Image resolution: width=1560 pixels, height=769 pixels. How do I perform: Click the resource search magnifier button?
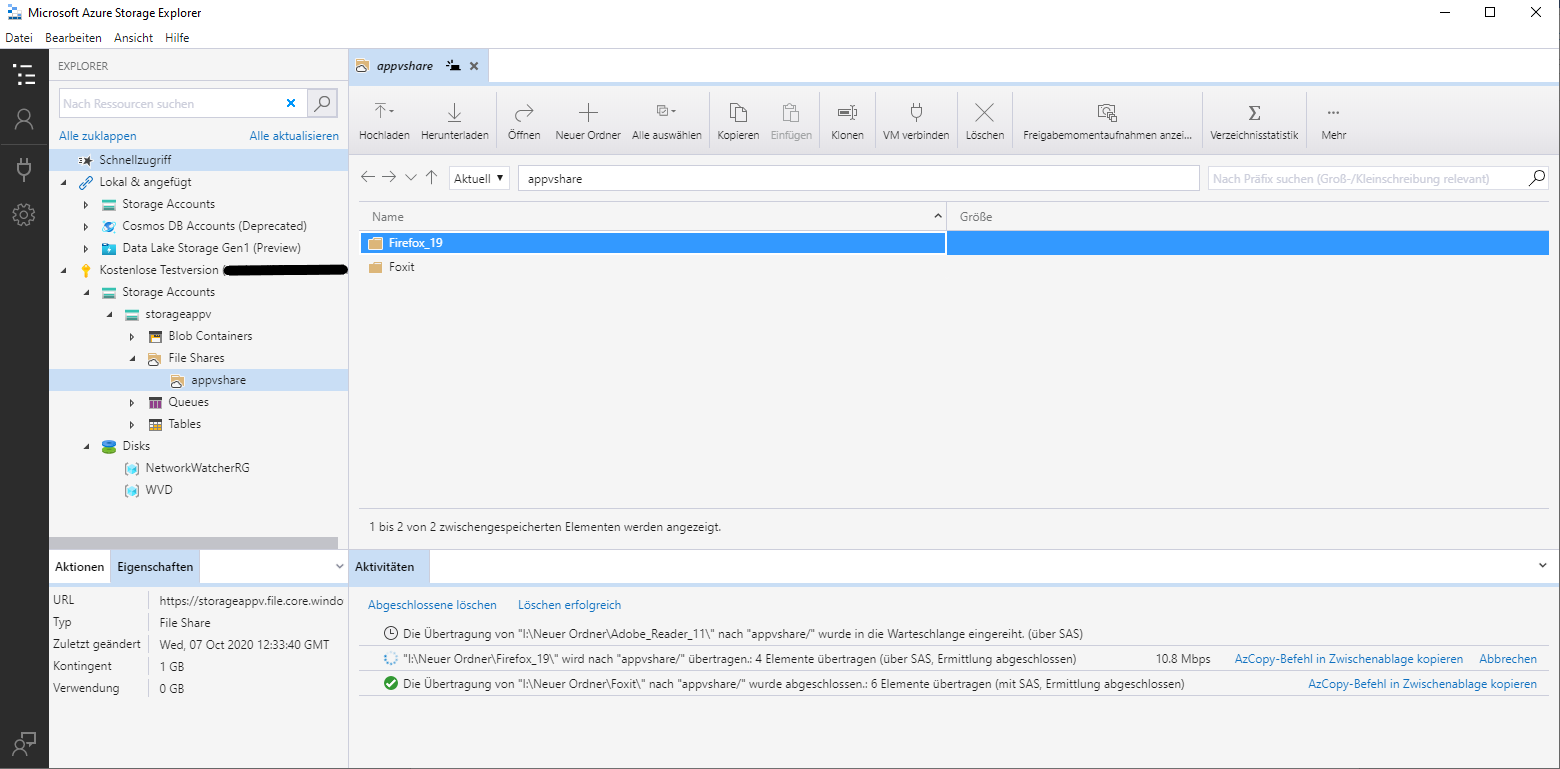pyautogui.click(x=322, y=103)
